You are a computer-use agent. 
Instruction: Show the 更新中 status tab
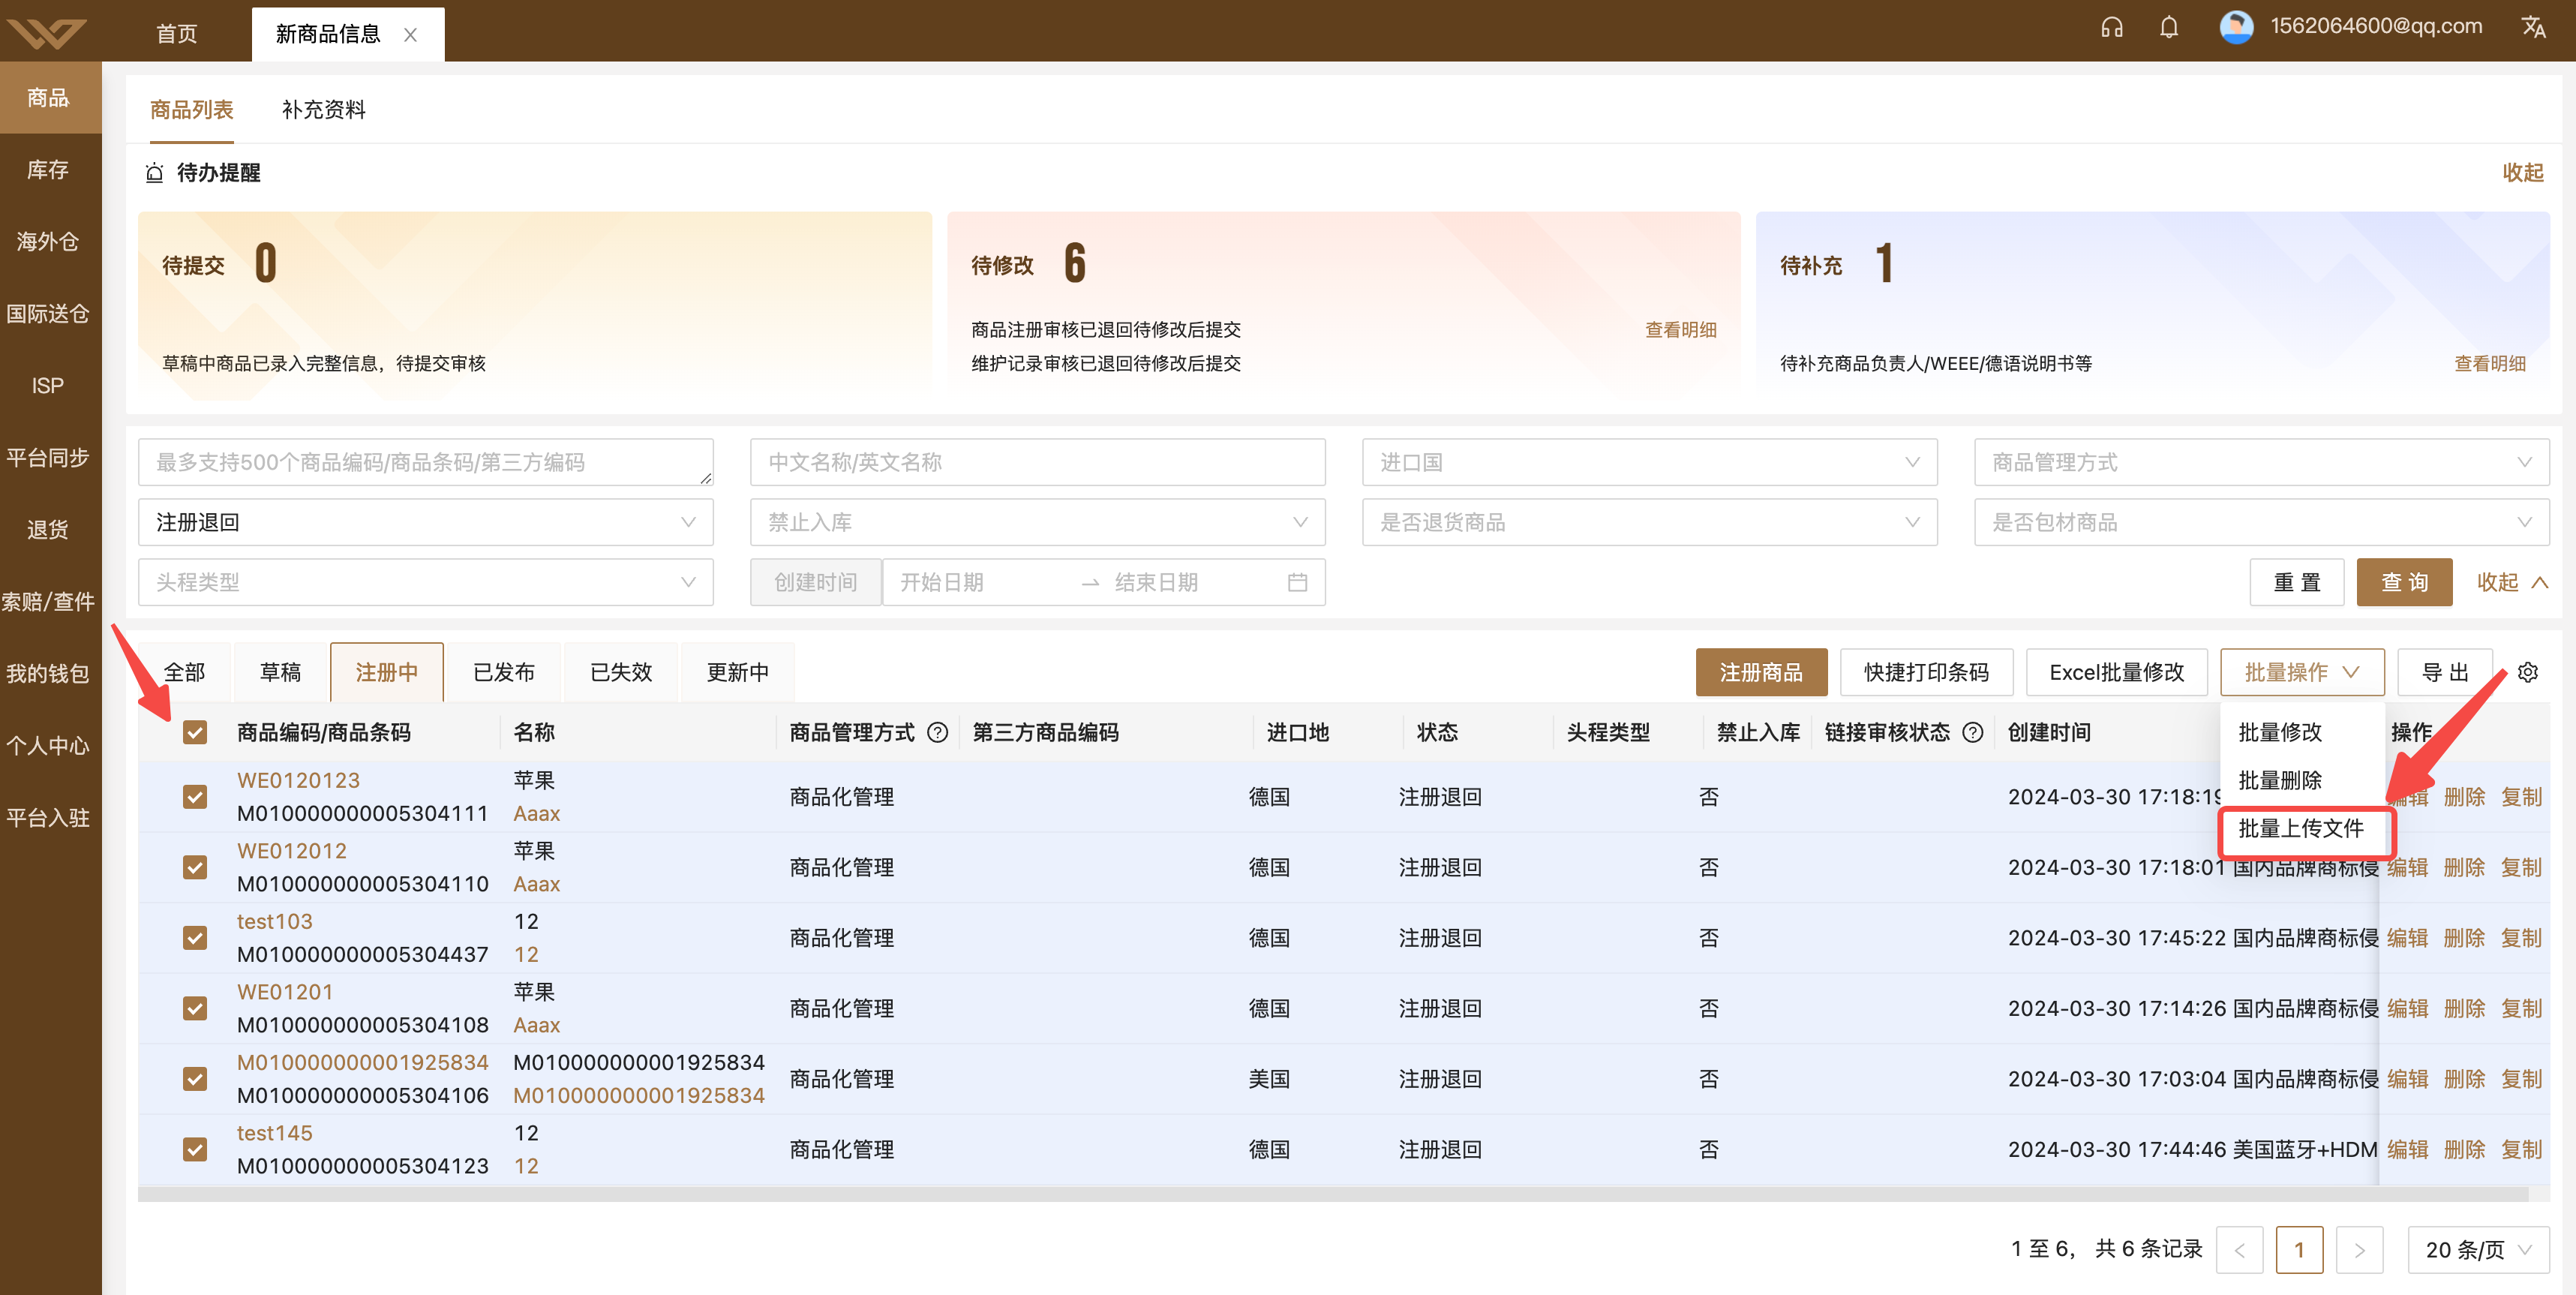(x=738, y=672)
